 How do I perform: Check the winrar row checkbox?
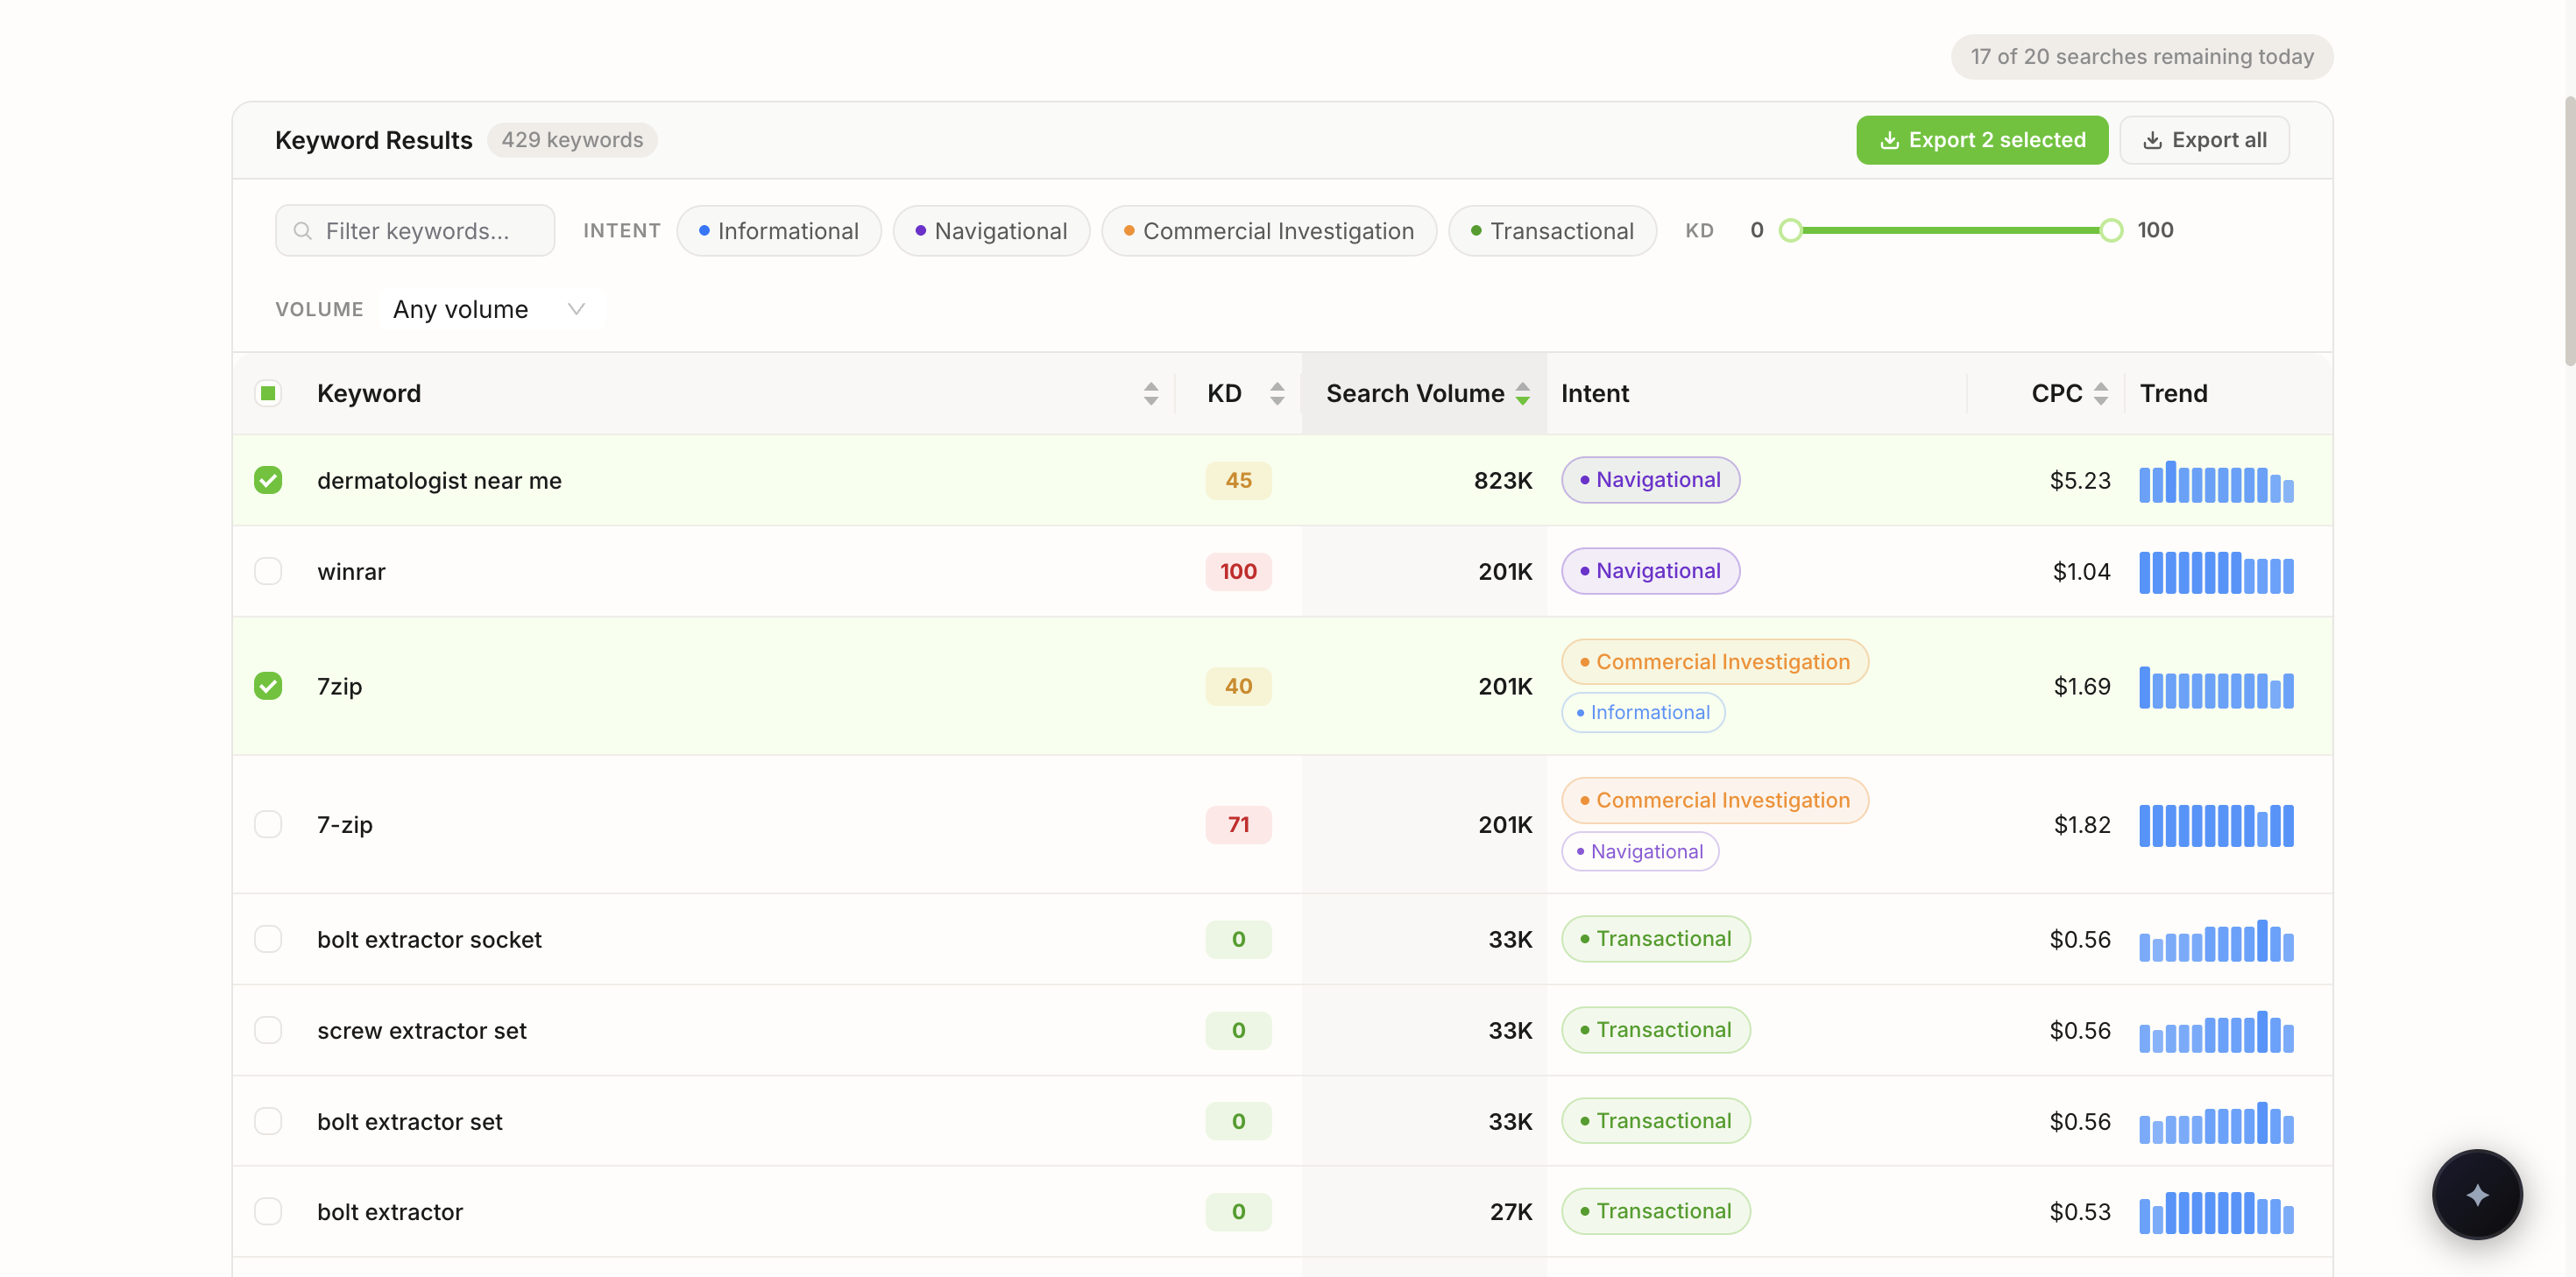268,571
